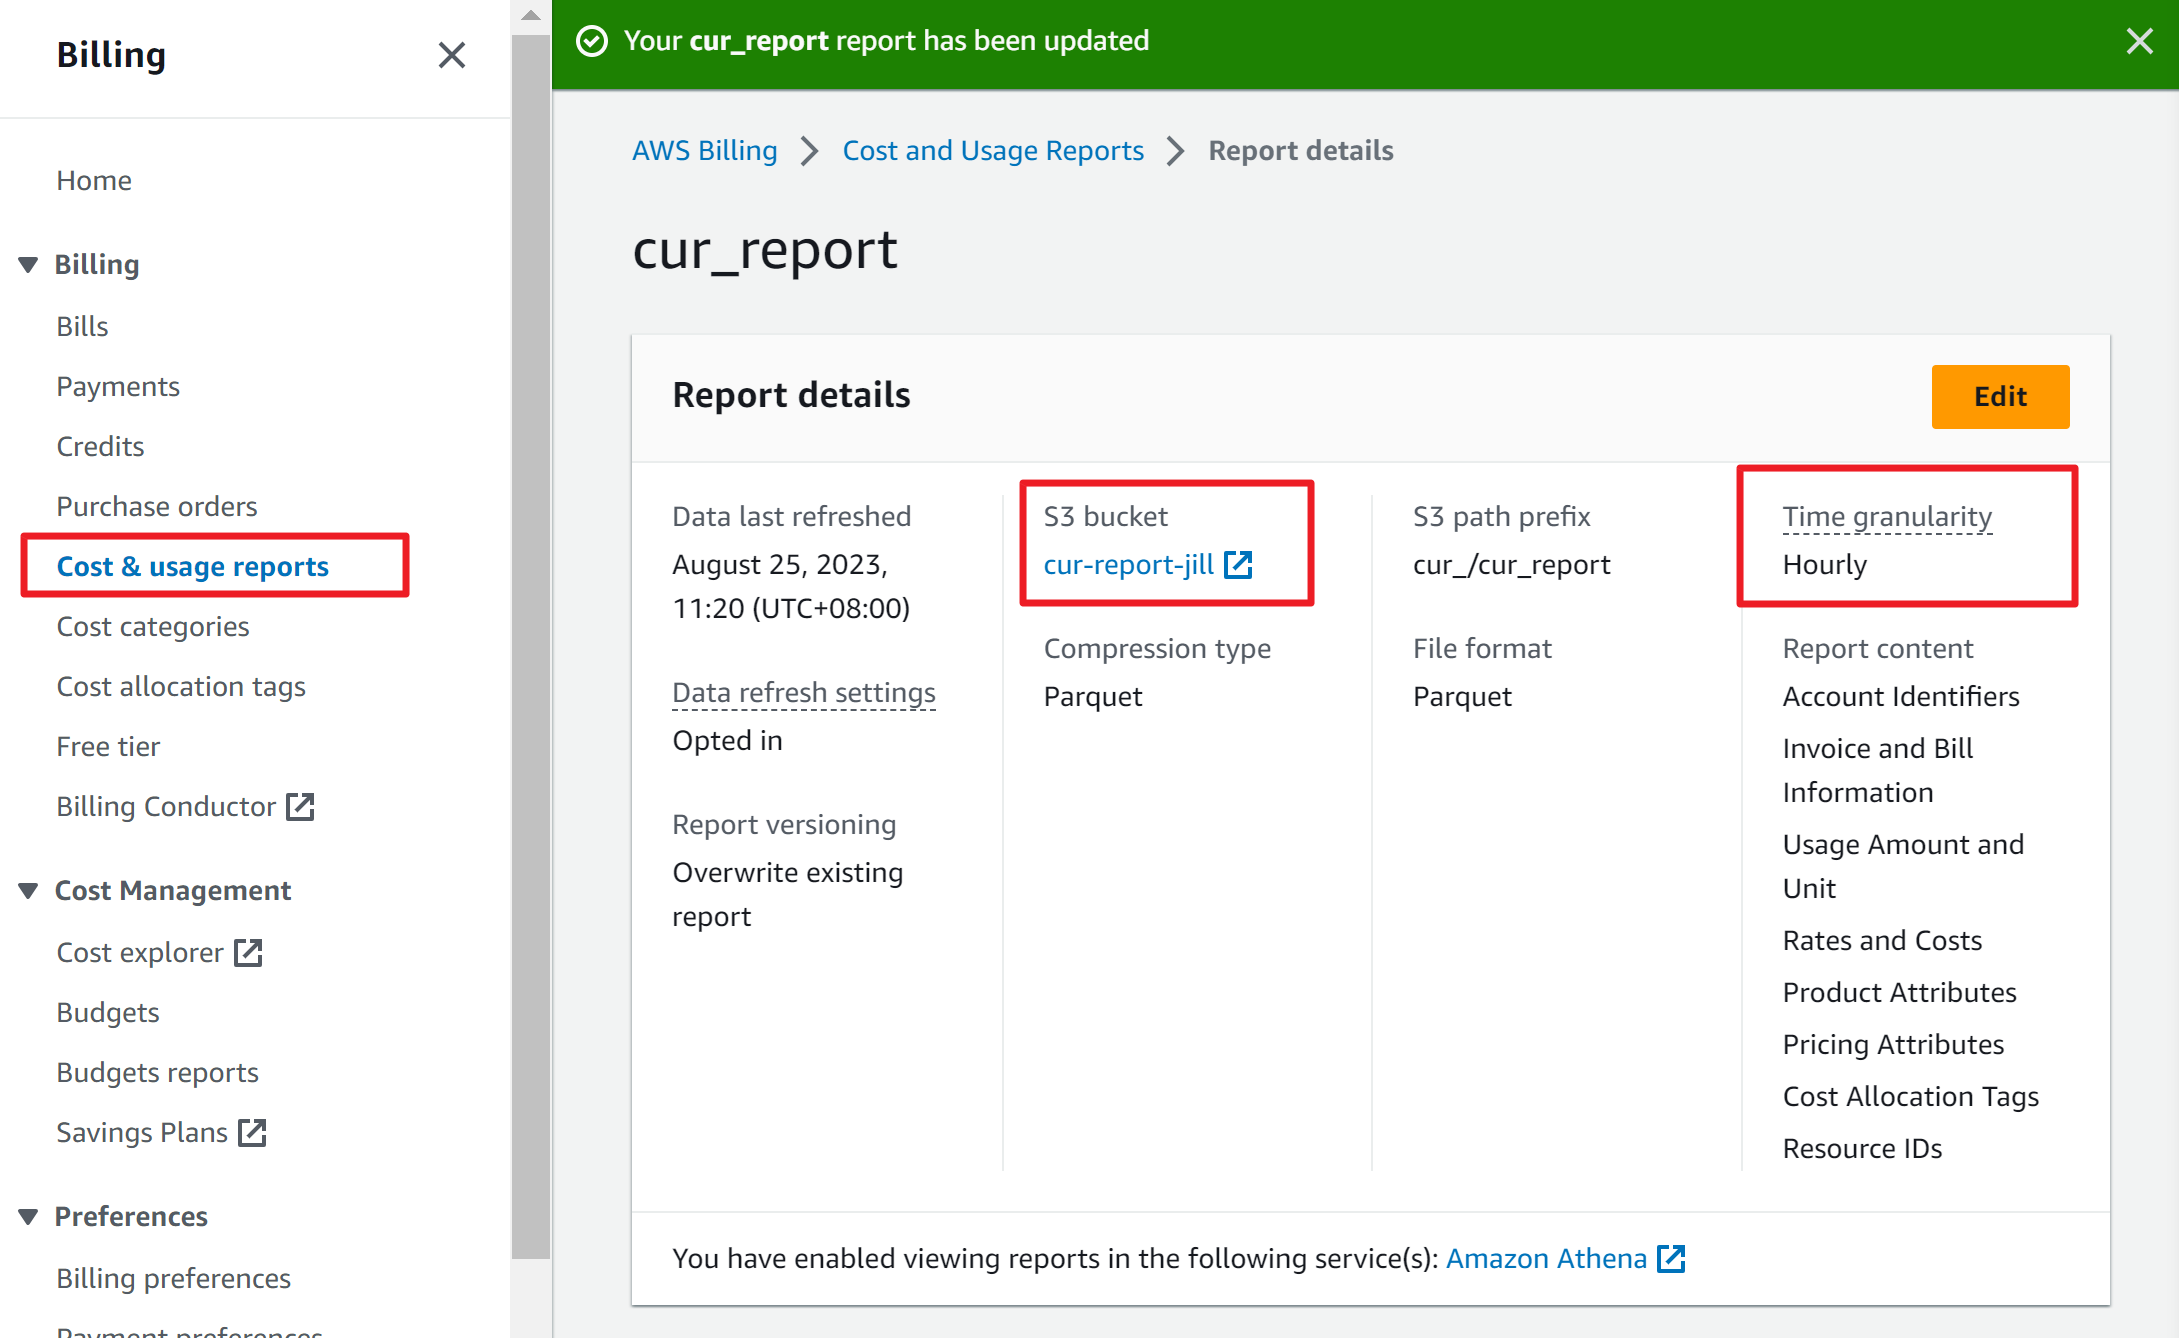
Task: Close the Billing sidebar using the X icon
Action: [452, 55]
